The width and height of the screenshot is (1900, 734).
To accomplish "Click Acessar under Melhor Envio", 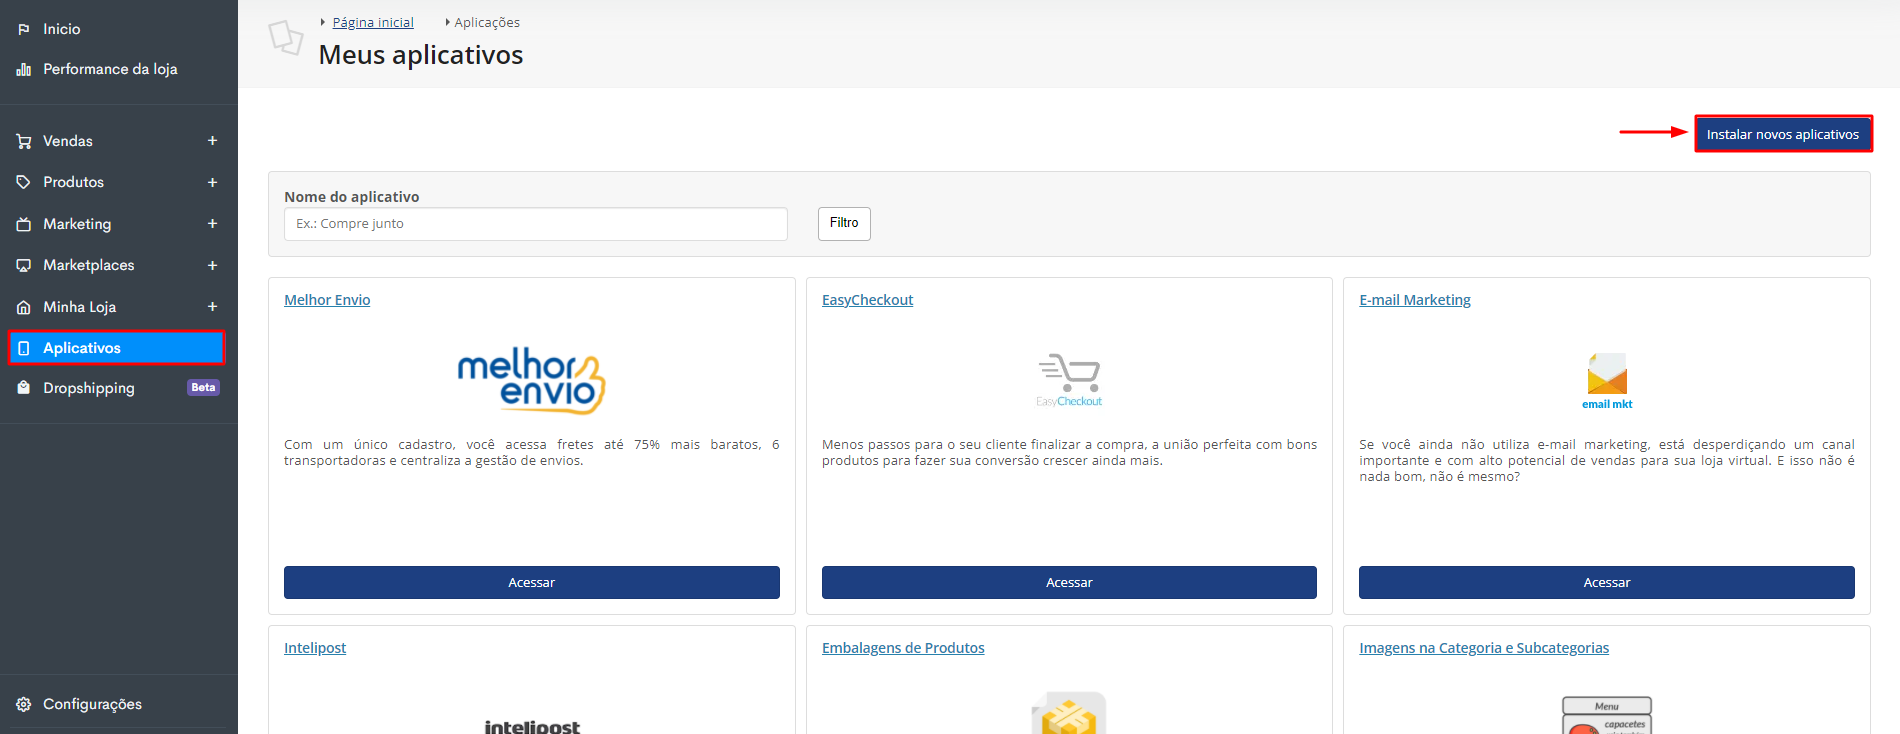I will click(532, 582).
